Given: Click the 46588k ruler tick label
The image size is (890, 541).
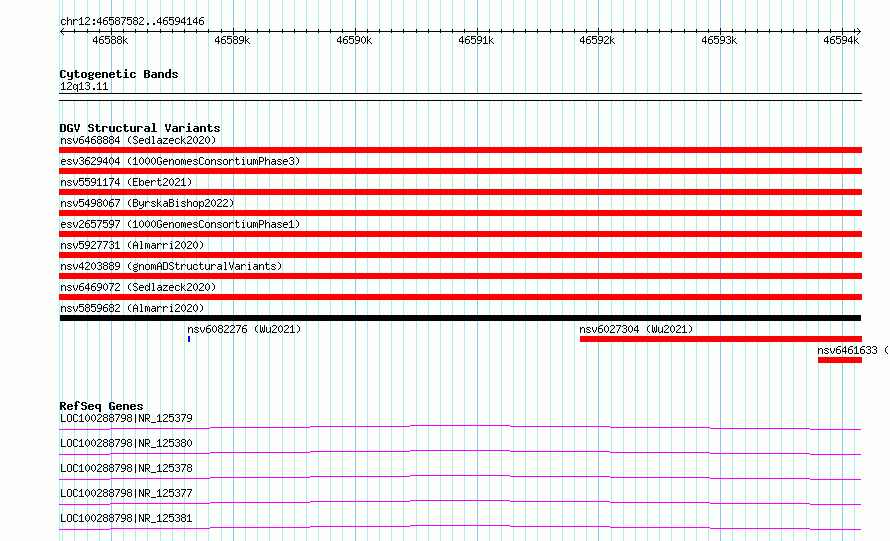Looking at the screenshot, I should [110, 40].
